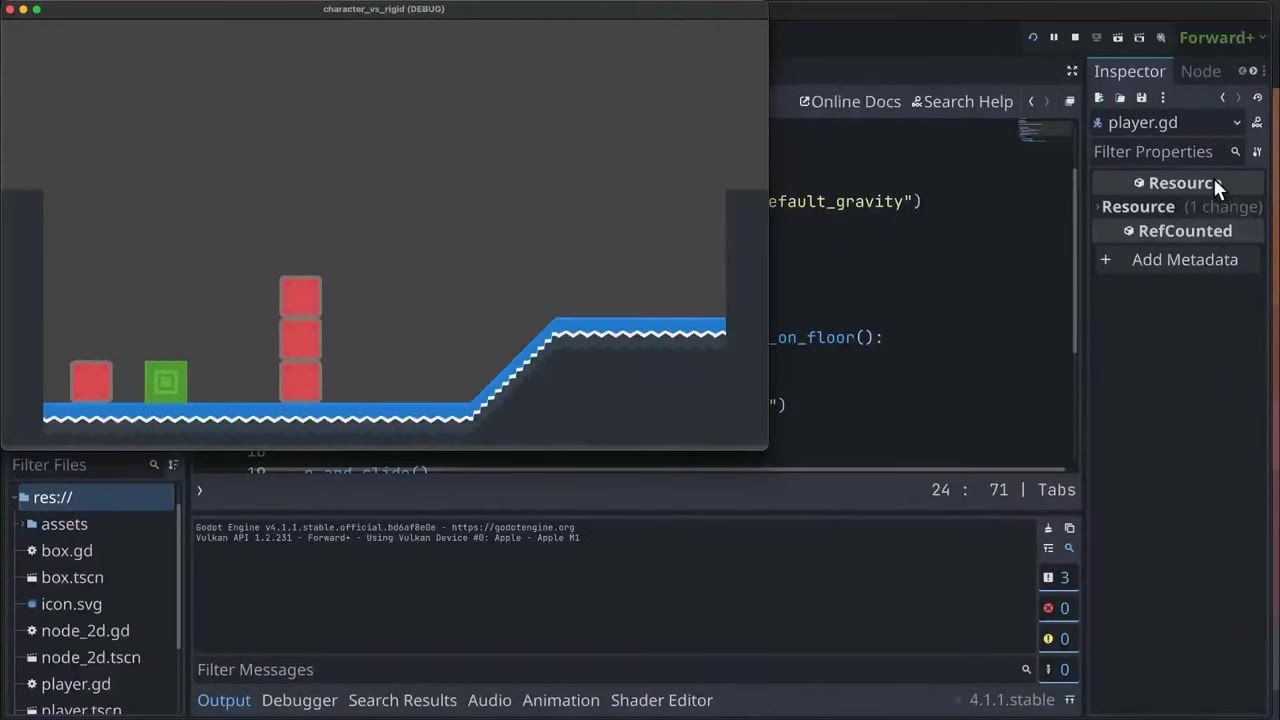Toggle the output search filter

[x=1069, y=548]
